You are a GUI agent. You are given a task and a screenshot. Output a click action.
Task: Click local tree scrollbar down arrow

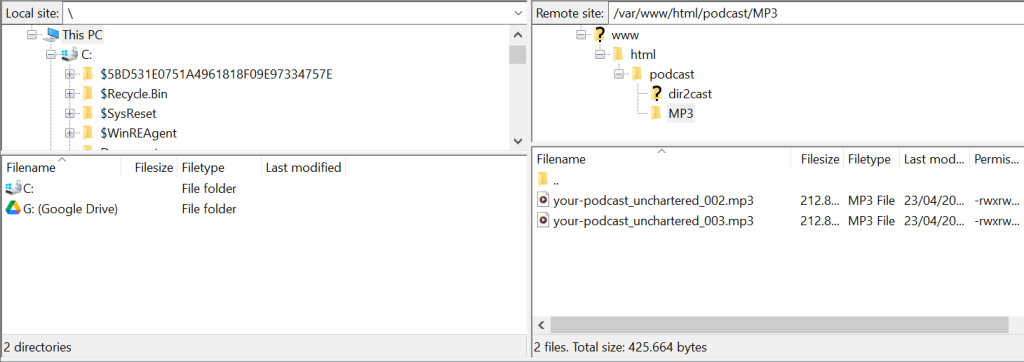coord(518,141)
